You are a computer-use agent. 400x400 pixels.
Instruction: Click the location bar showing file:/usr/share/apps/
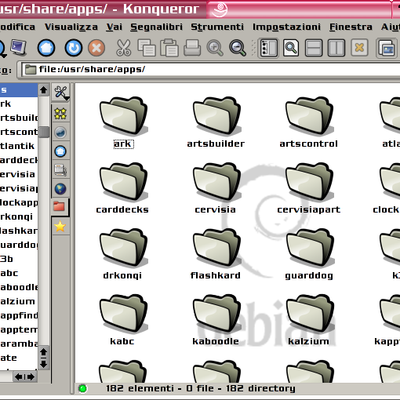[210, 70]
